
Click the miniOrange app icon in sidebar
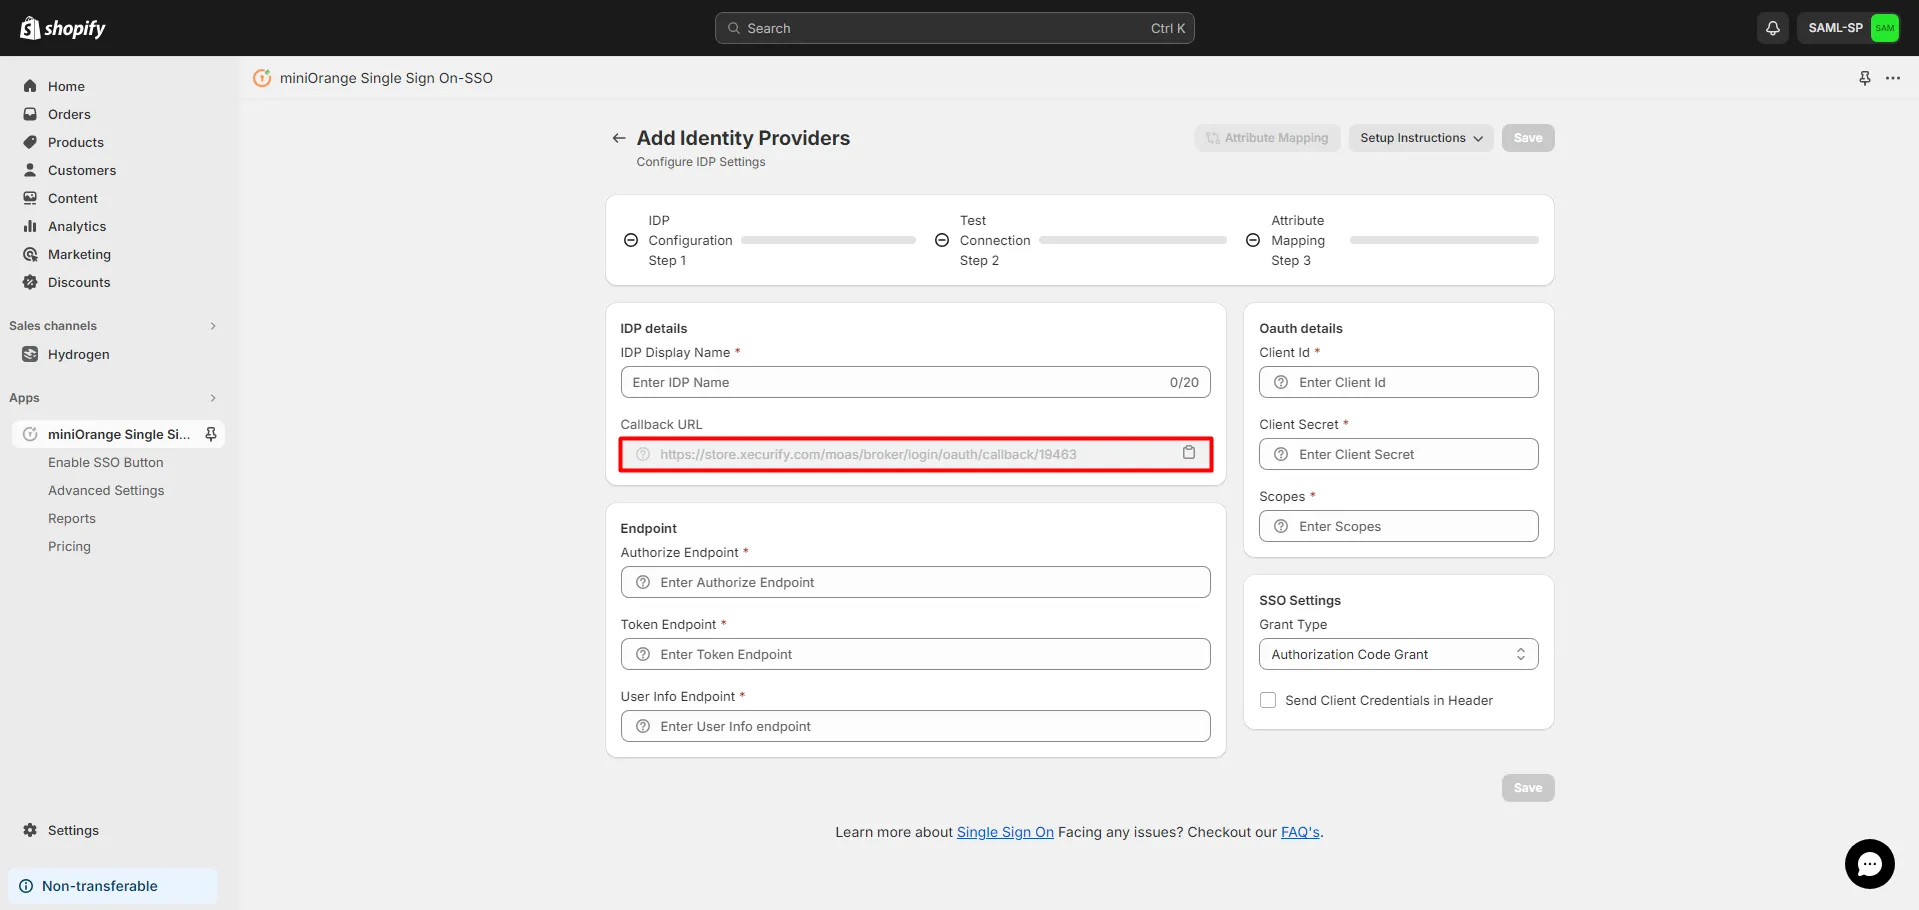(x=30, y=434)
